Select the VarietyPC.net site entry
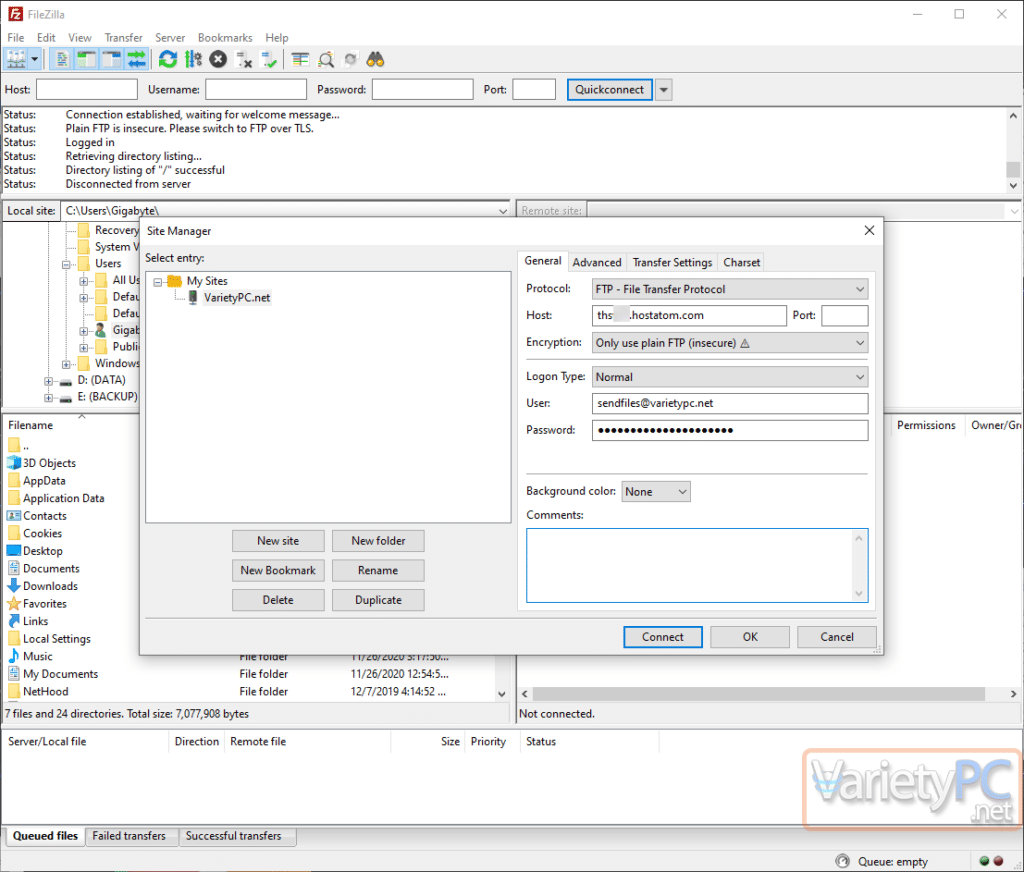Viewport: 1024px width, 872px height. pyautogui.click(x=237, y=298)
